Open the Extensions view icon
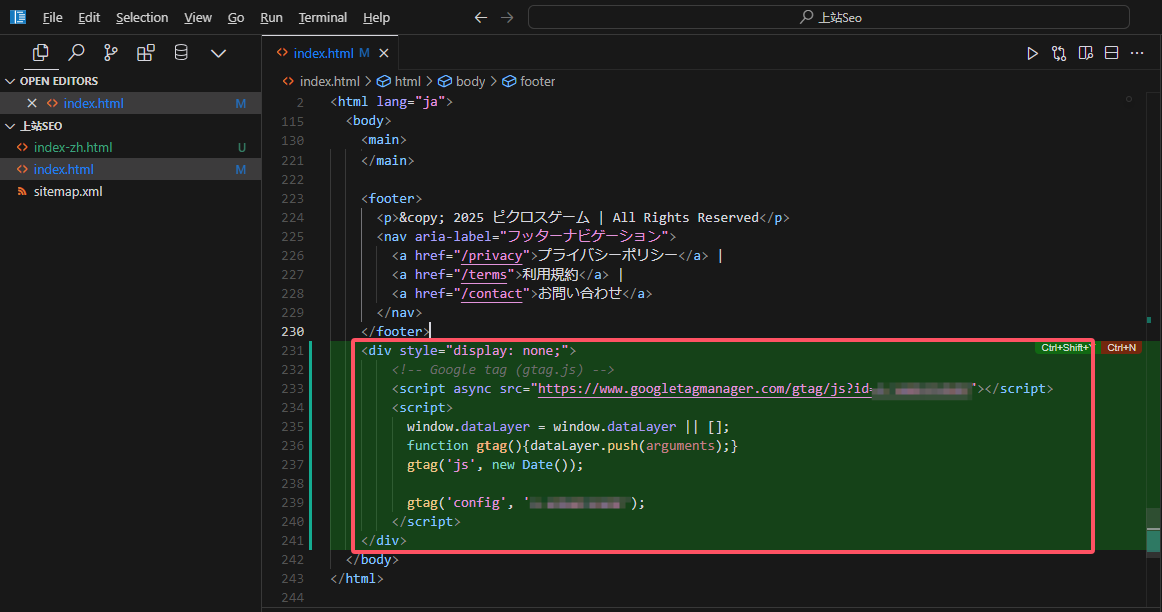This screenshot has height=612, width=1162. pyautogui.click(x=146, y=53)
